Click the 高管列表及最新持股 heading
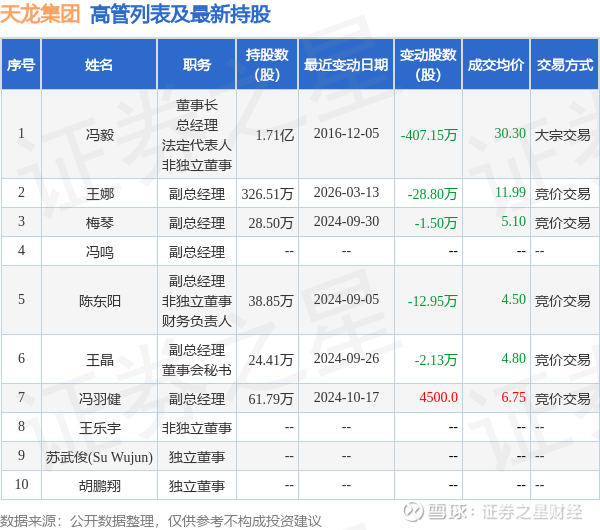 (181, 14)
